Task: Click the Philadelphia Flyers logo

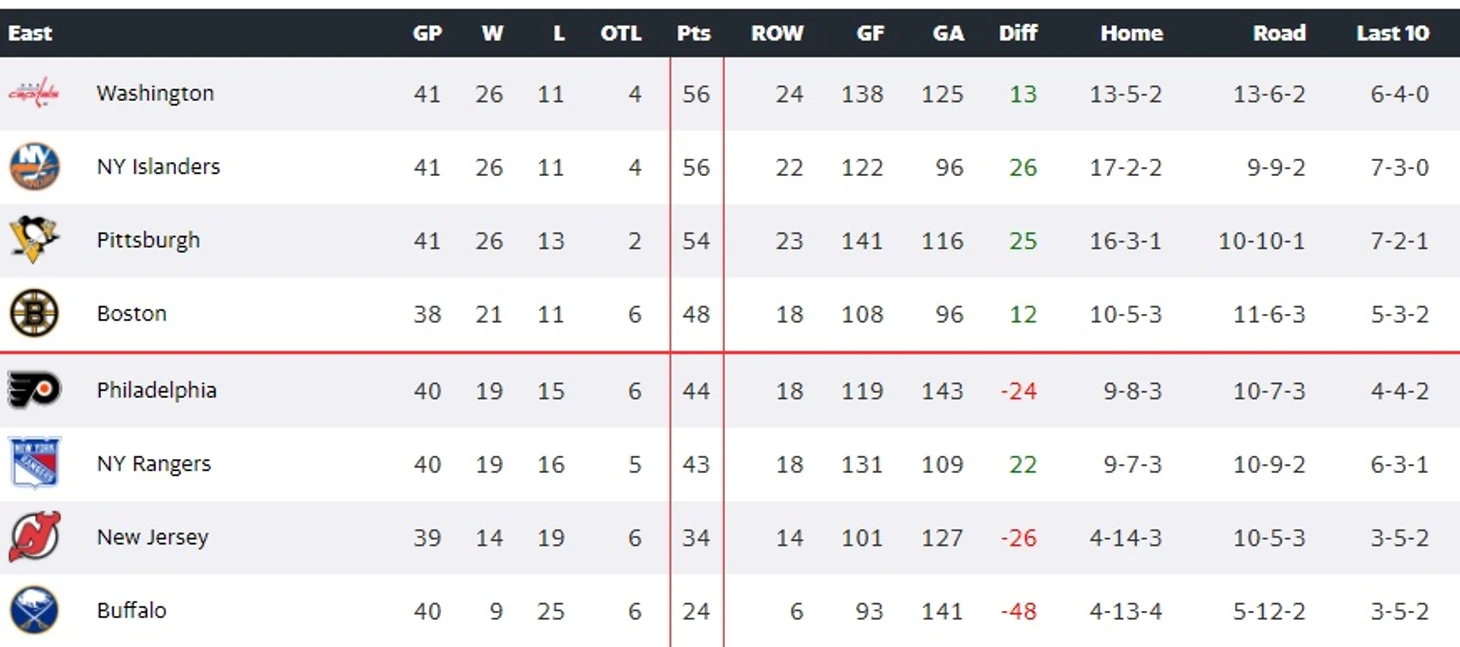Action: (34, 390)
